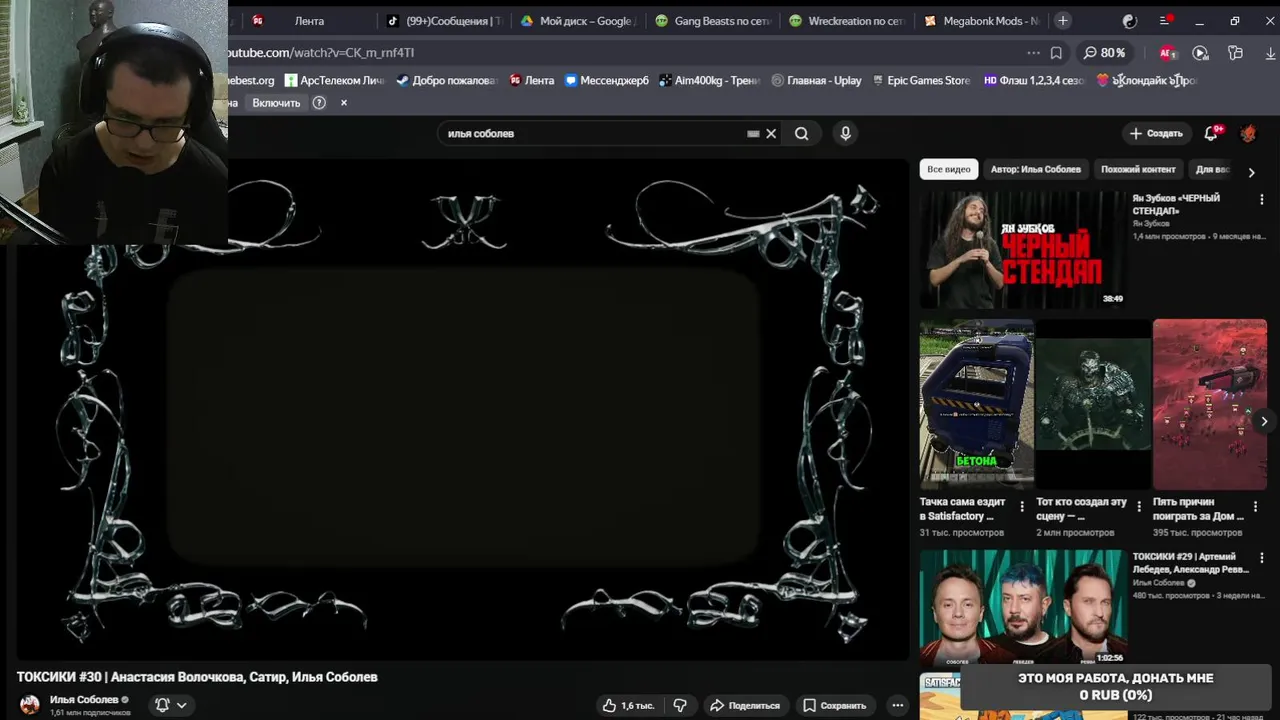Select the Автор: Илья Соболев chip
1280x720 pixels.
coord(1035,170)
